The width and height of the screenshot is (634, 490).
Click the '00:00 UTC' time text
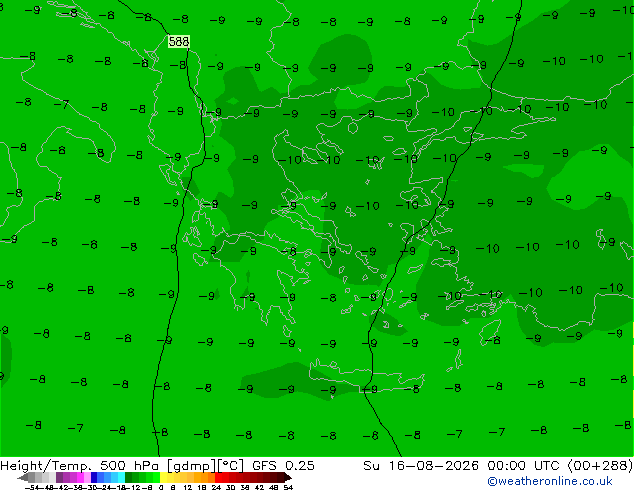524,465
